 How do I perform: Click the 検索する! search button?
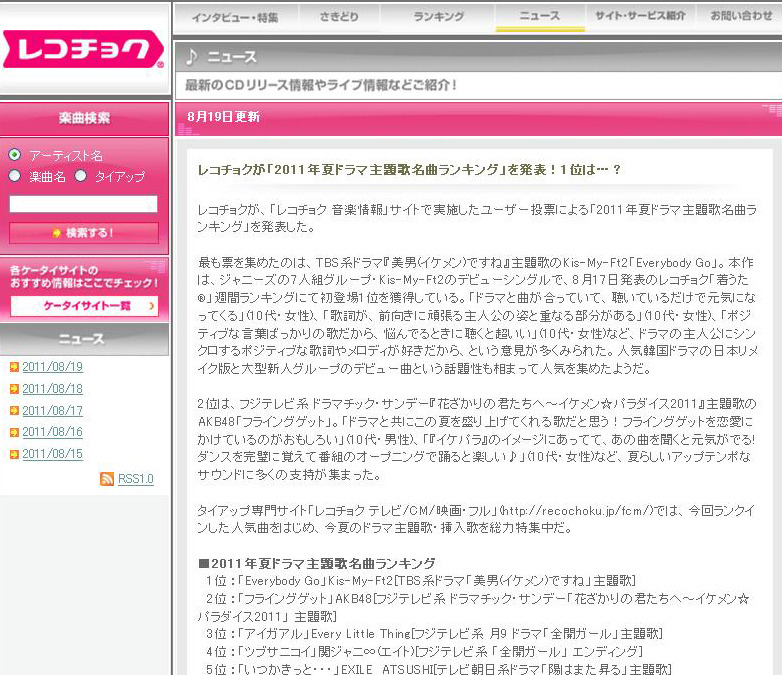point(84,233)
